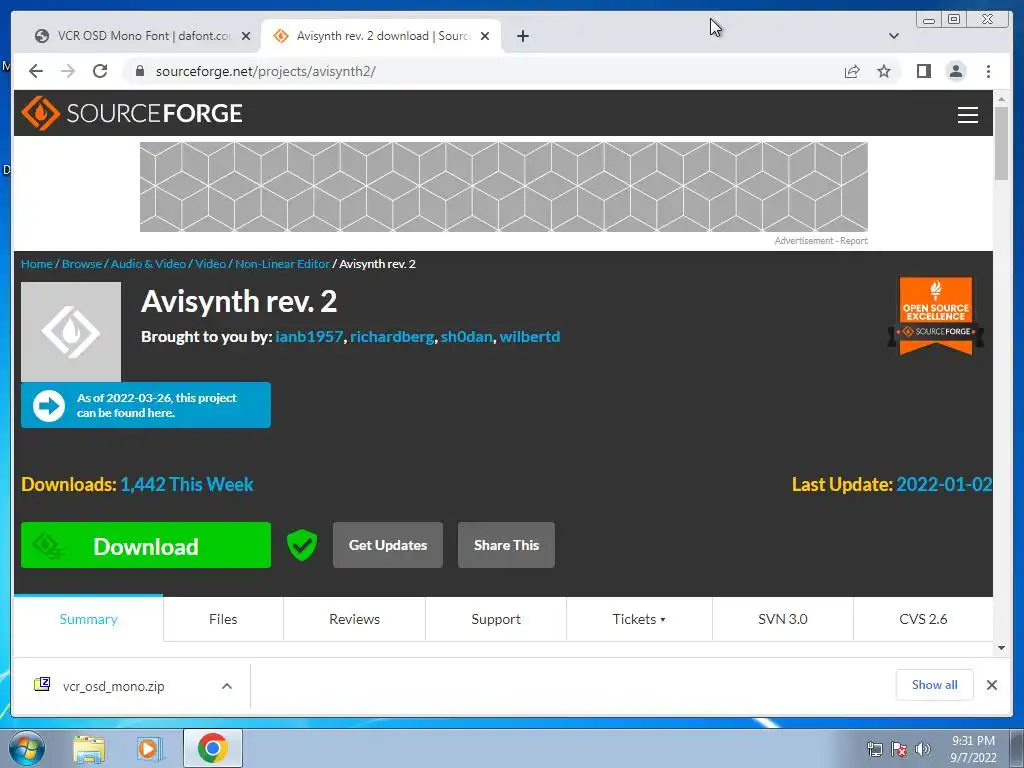Open the Video breadcrumb link

pos(210,264)
